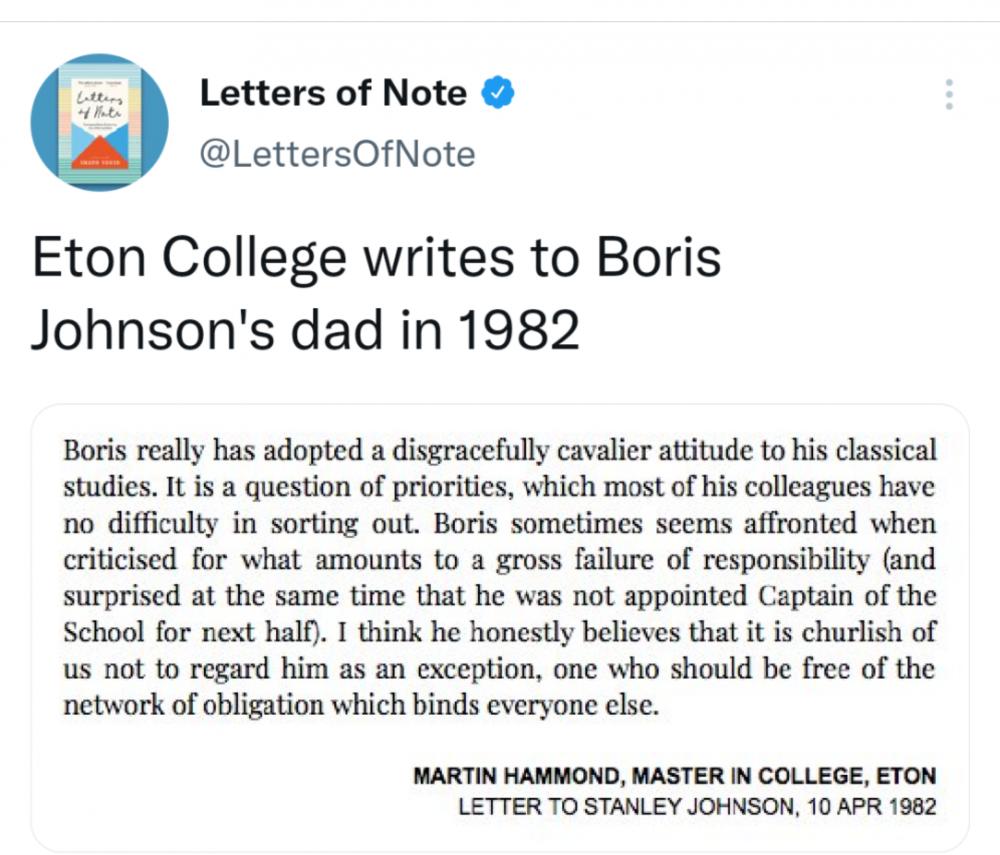Click the phrase gross failure of responsibility
This screenshot has width=1000, height=855.
coord(683,560)
